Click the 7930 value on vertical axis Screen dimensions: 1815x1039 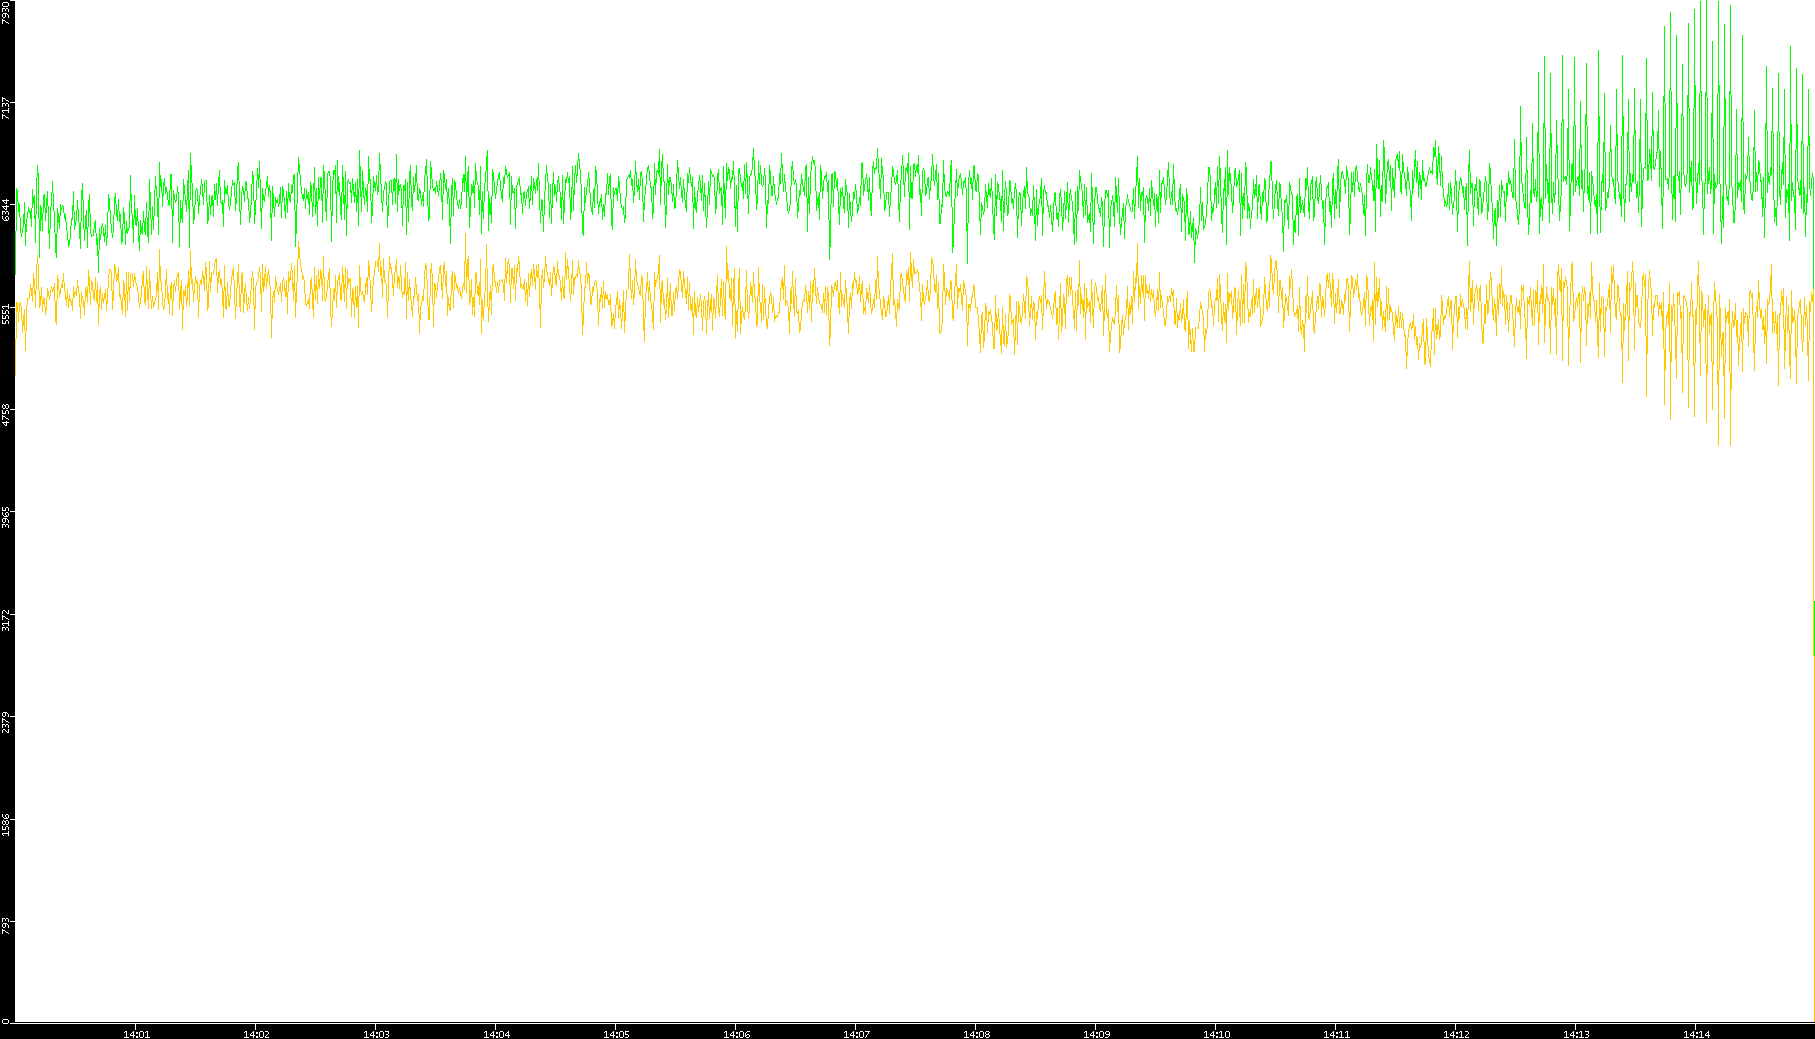tap(6, 12)
